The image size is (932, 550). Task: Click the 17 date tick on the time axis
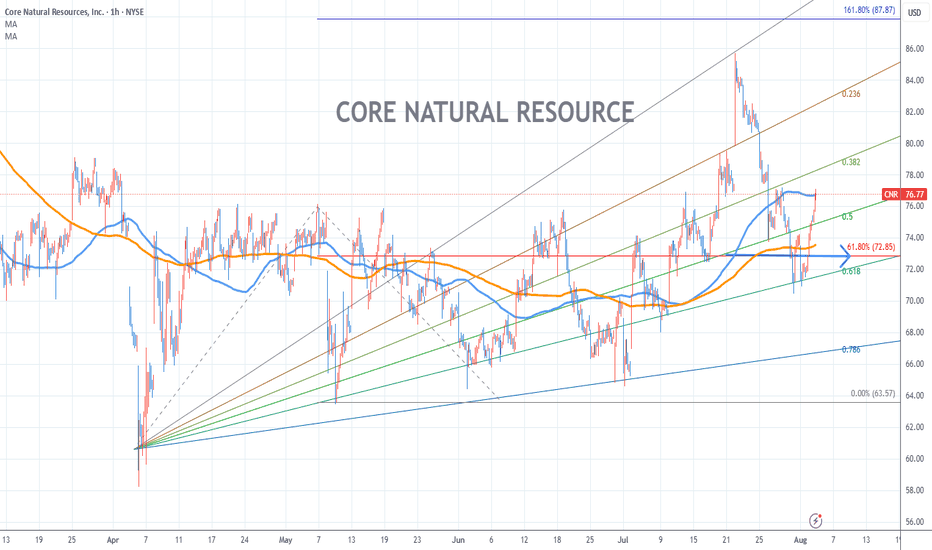[x=212, y=540]
